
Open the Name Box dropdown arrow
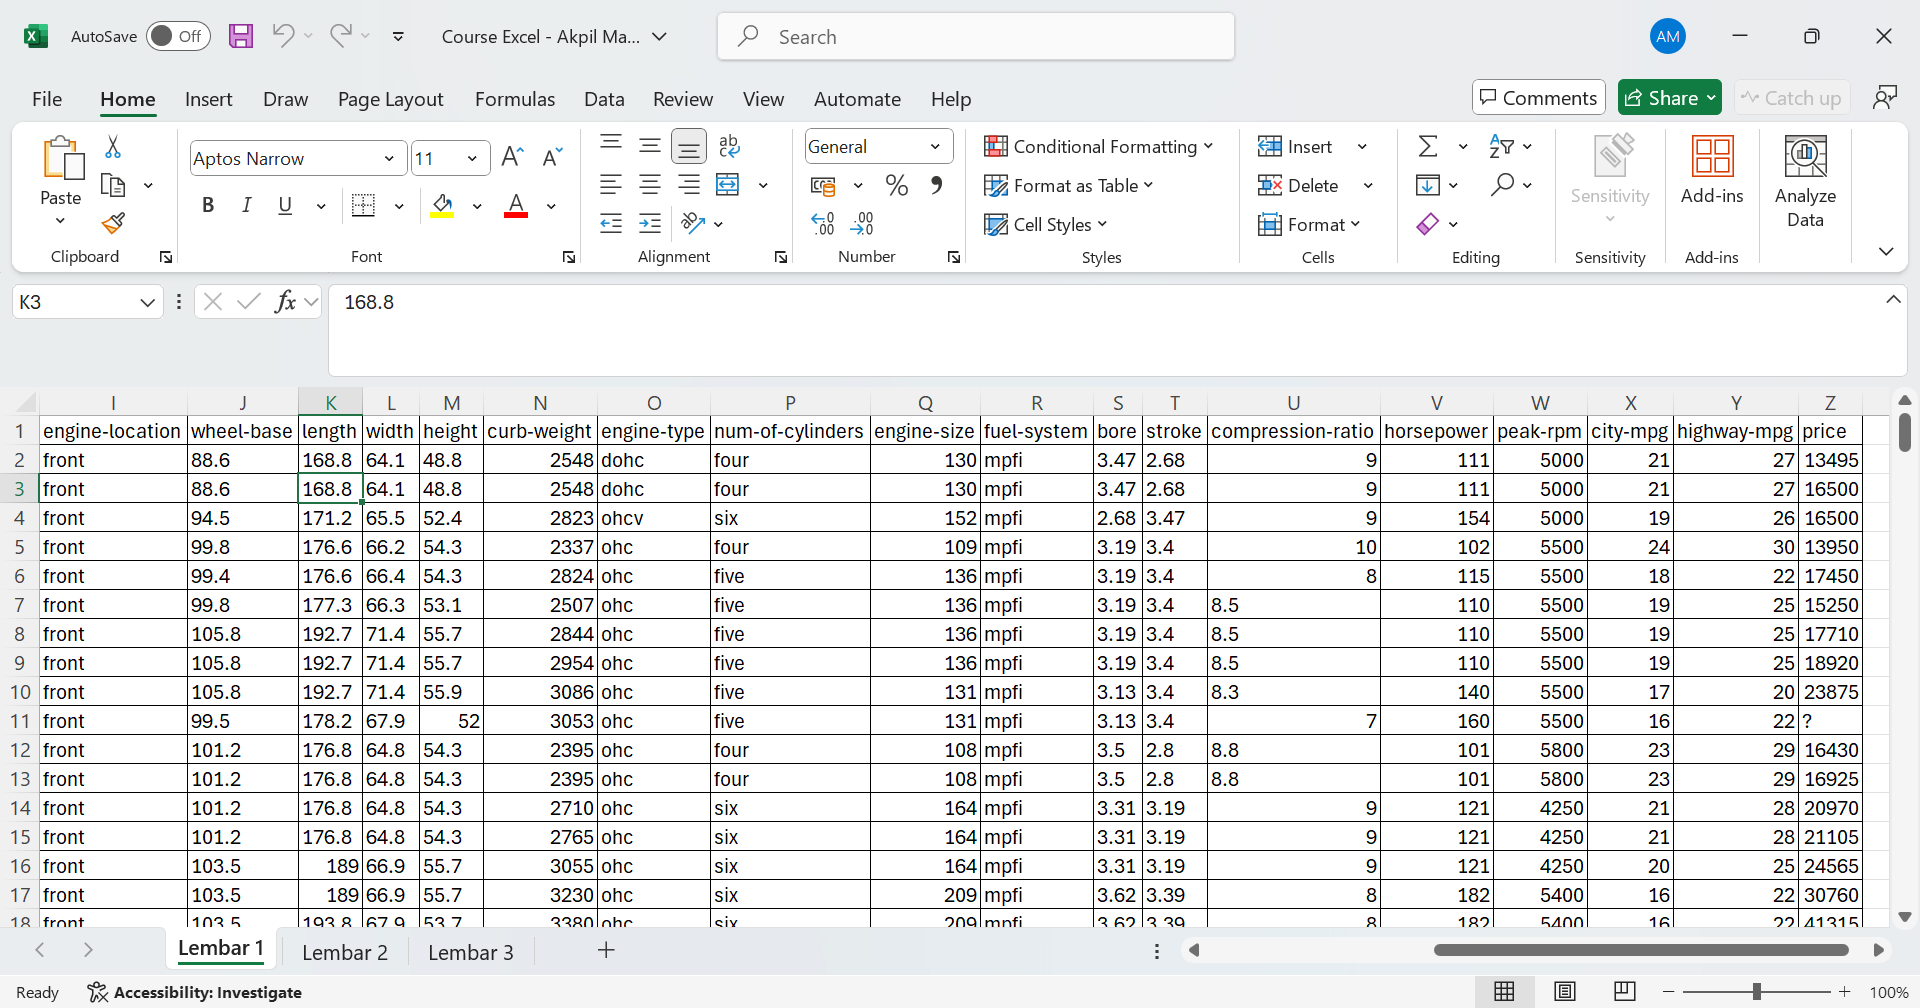click(x=147, y=302)
